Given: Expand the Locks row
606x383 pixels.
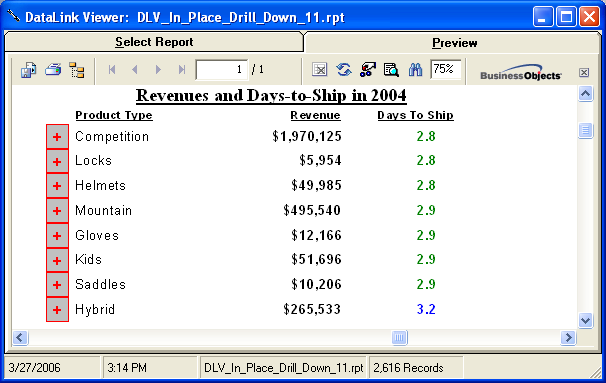Looking at the screenshot, I should [x=57, y=161].
